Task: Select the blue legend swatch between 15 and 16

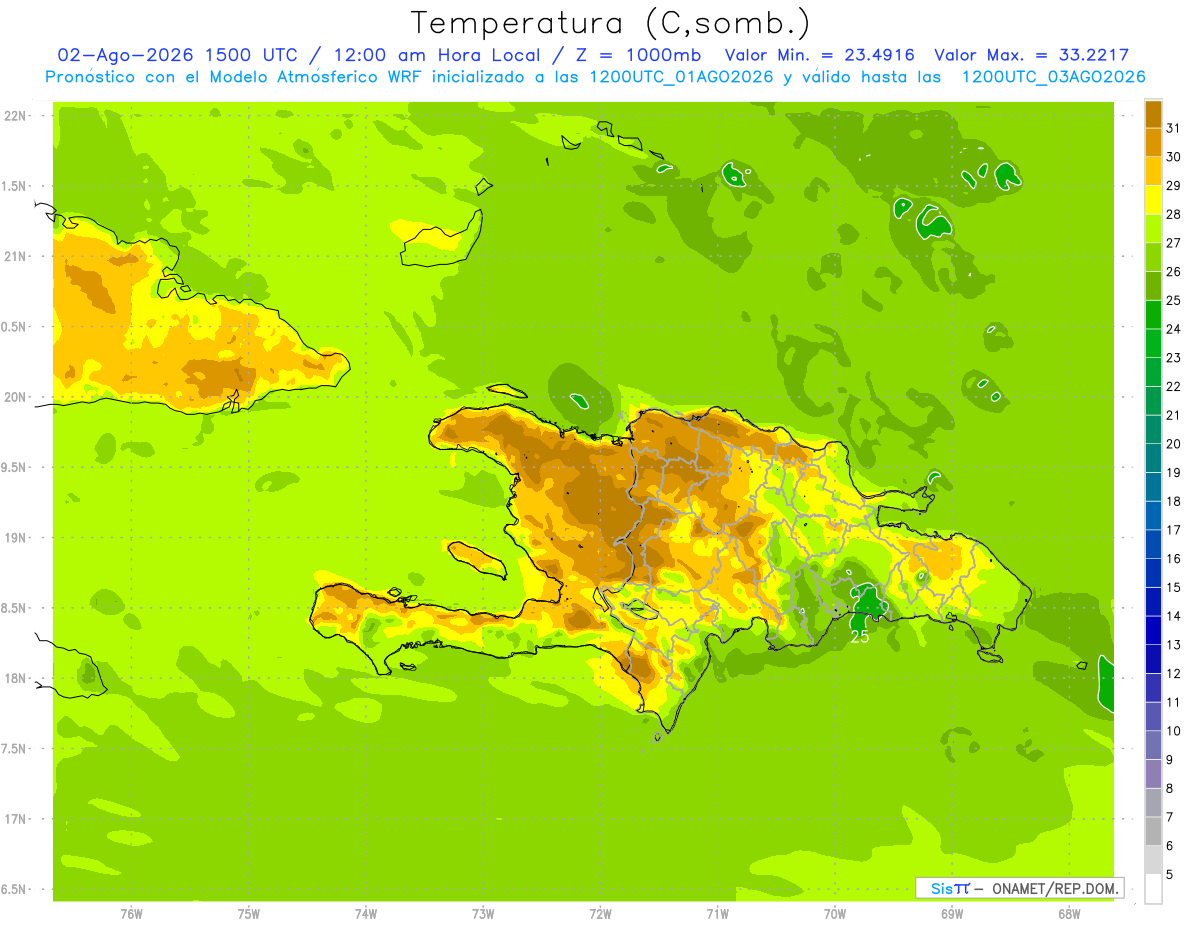Action: pos(1153,573)
